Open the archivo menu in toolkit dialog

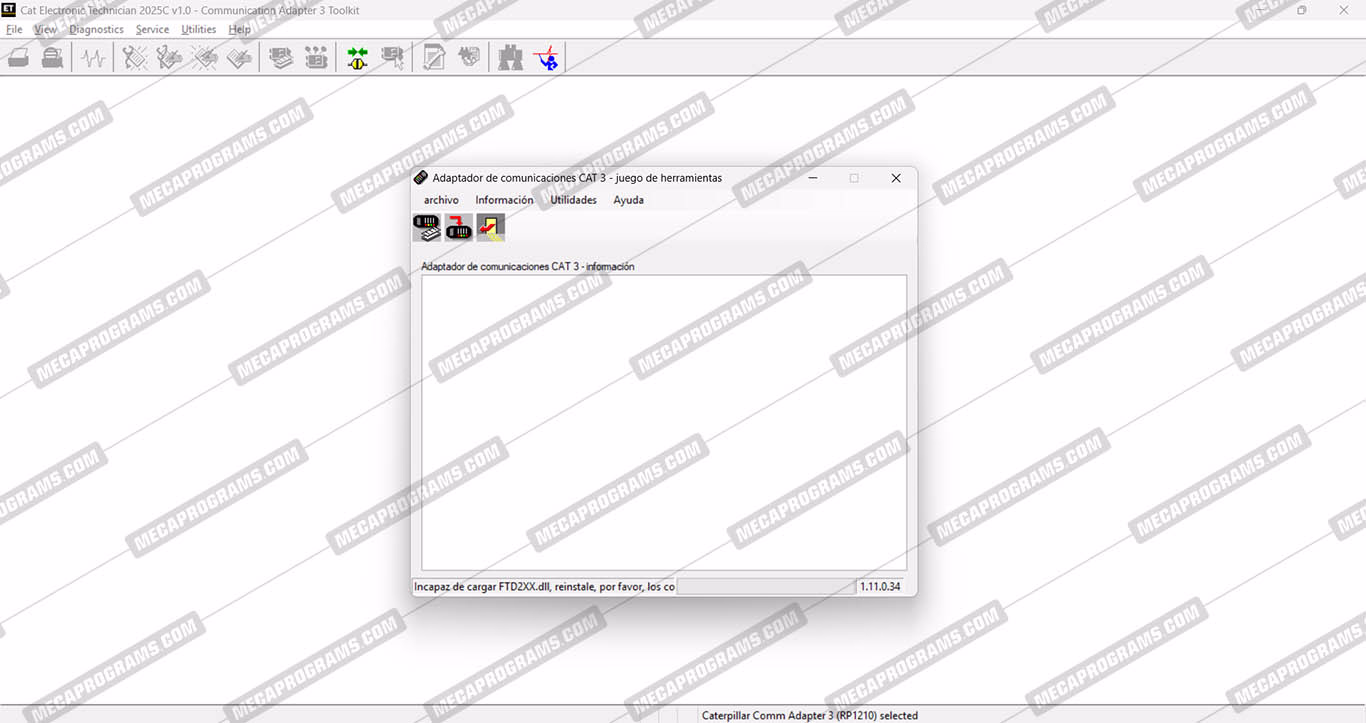click(441, 200)
